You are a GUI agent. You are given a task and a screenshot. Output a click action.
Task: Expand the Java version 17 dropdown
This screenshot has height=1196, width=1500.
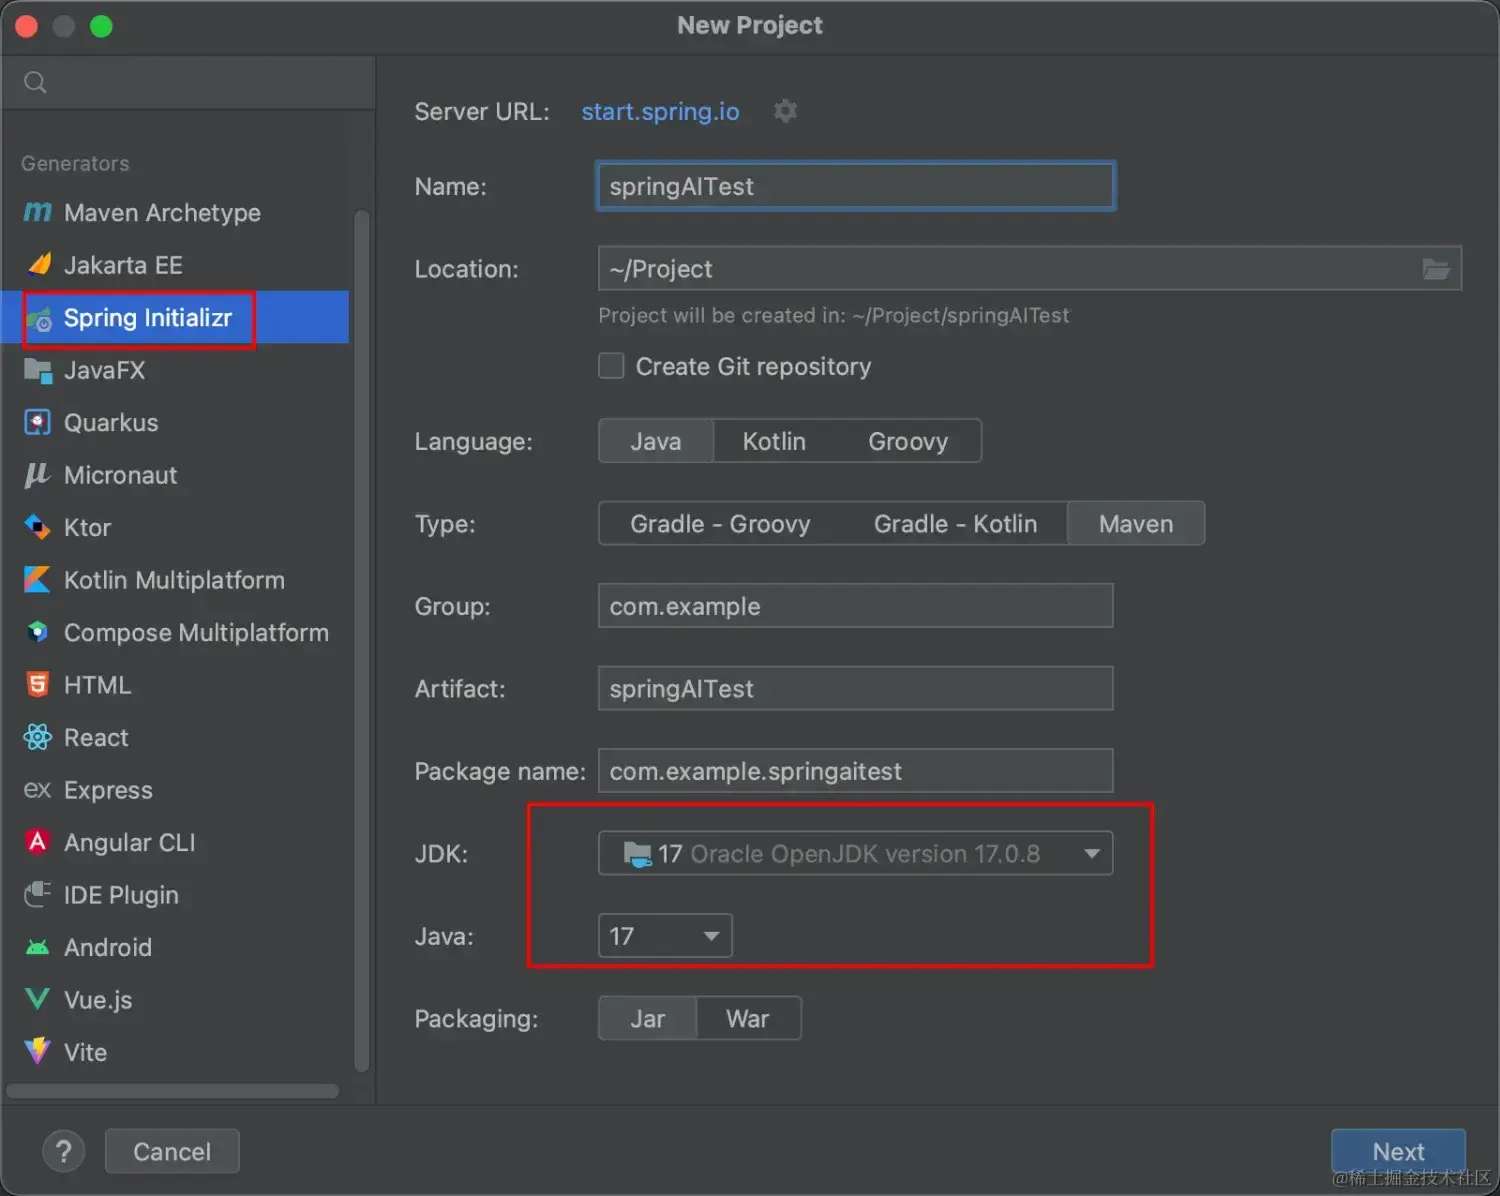click(x=665, y=936)
